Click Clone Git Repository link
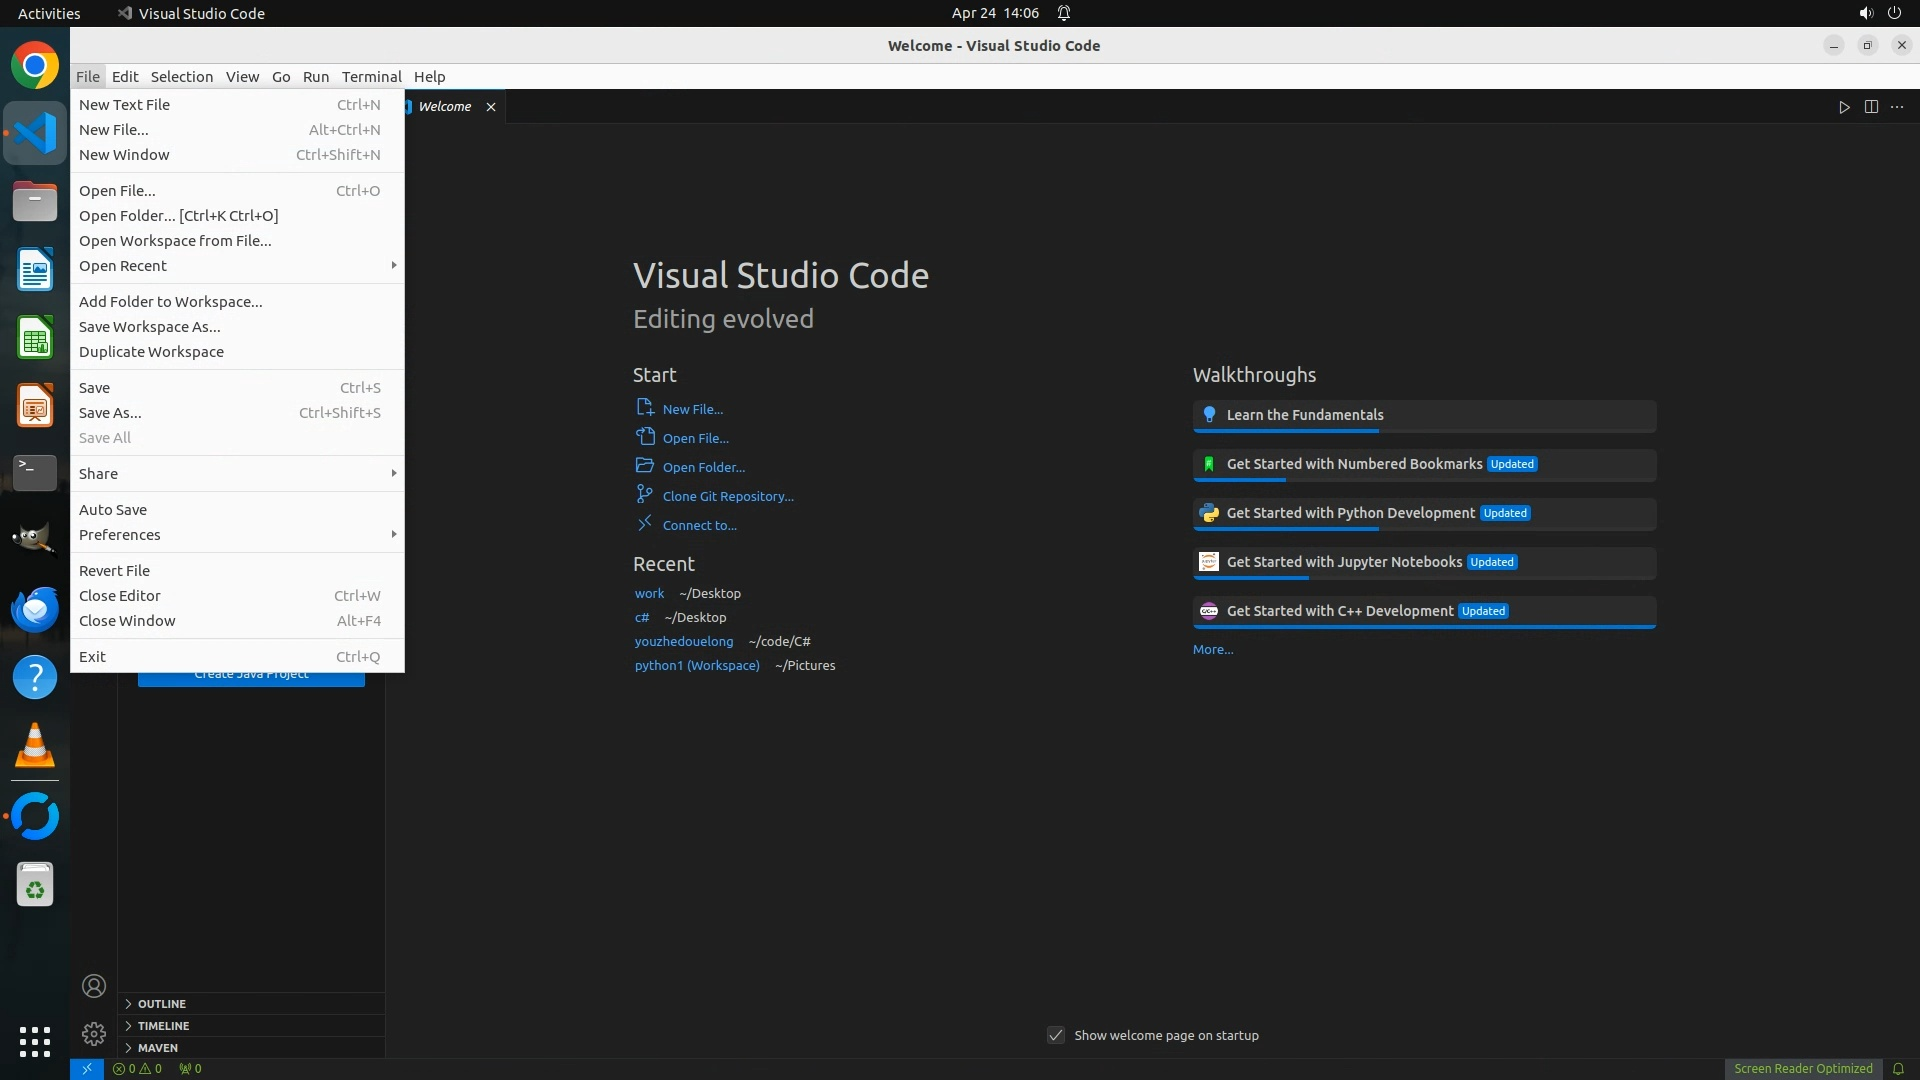Image resolution: width=1920 pixels, height=1080 pixels. click(728, 497)
